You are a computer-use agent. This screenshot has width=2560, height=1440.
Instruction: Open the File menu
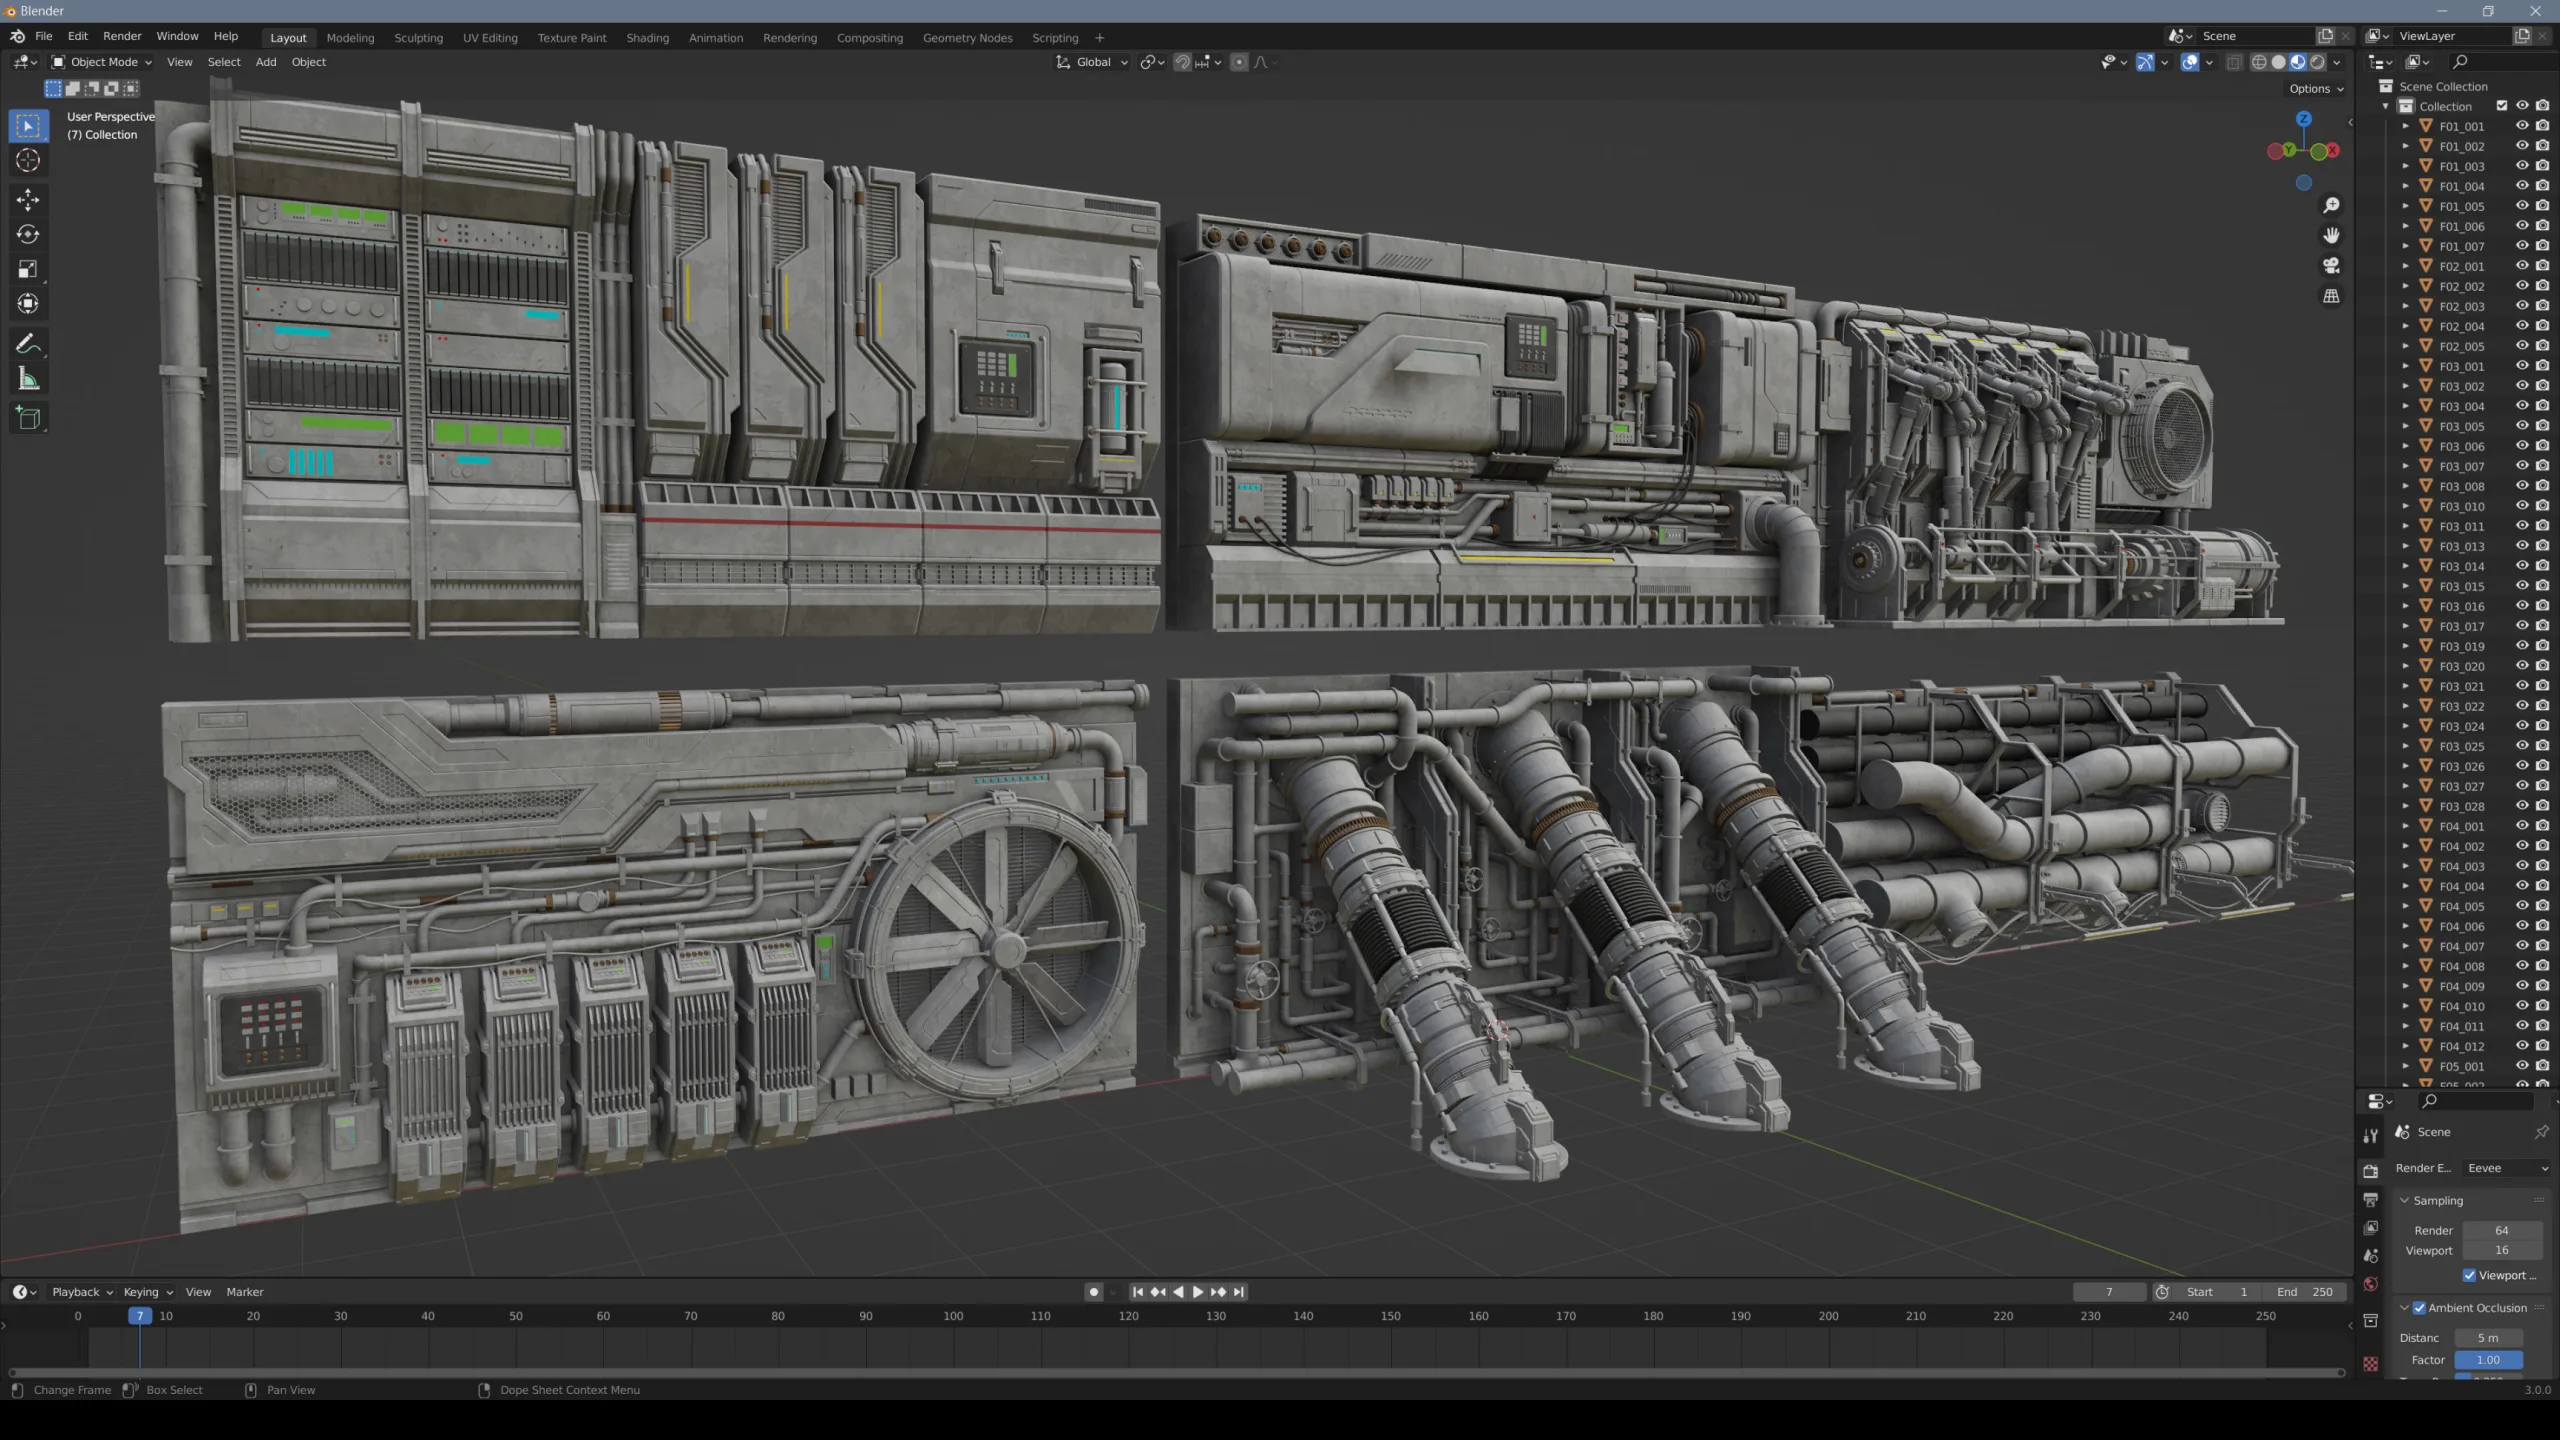[43, 36]
